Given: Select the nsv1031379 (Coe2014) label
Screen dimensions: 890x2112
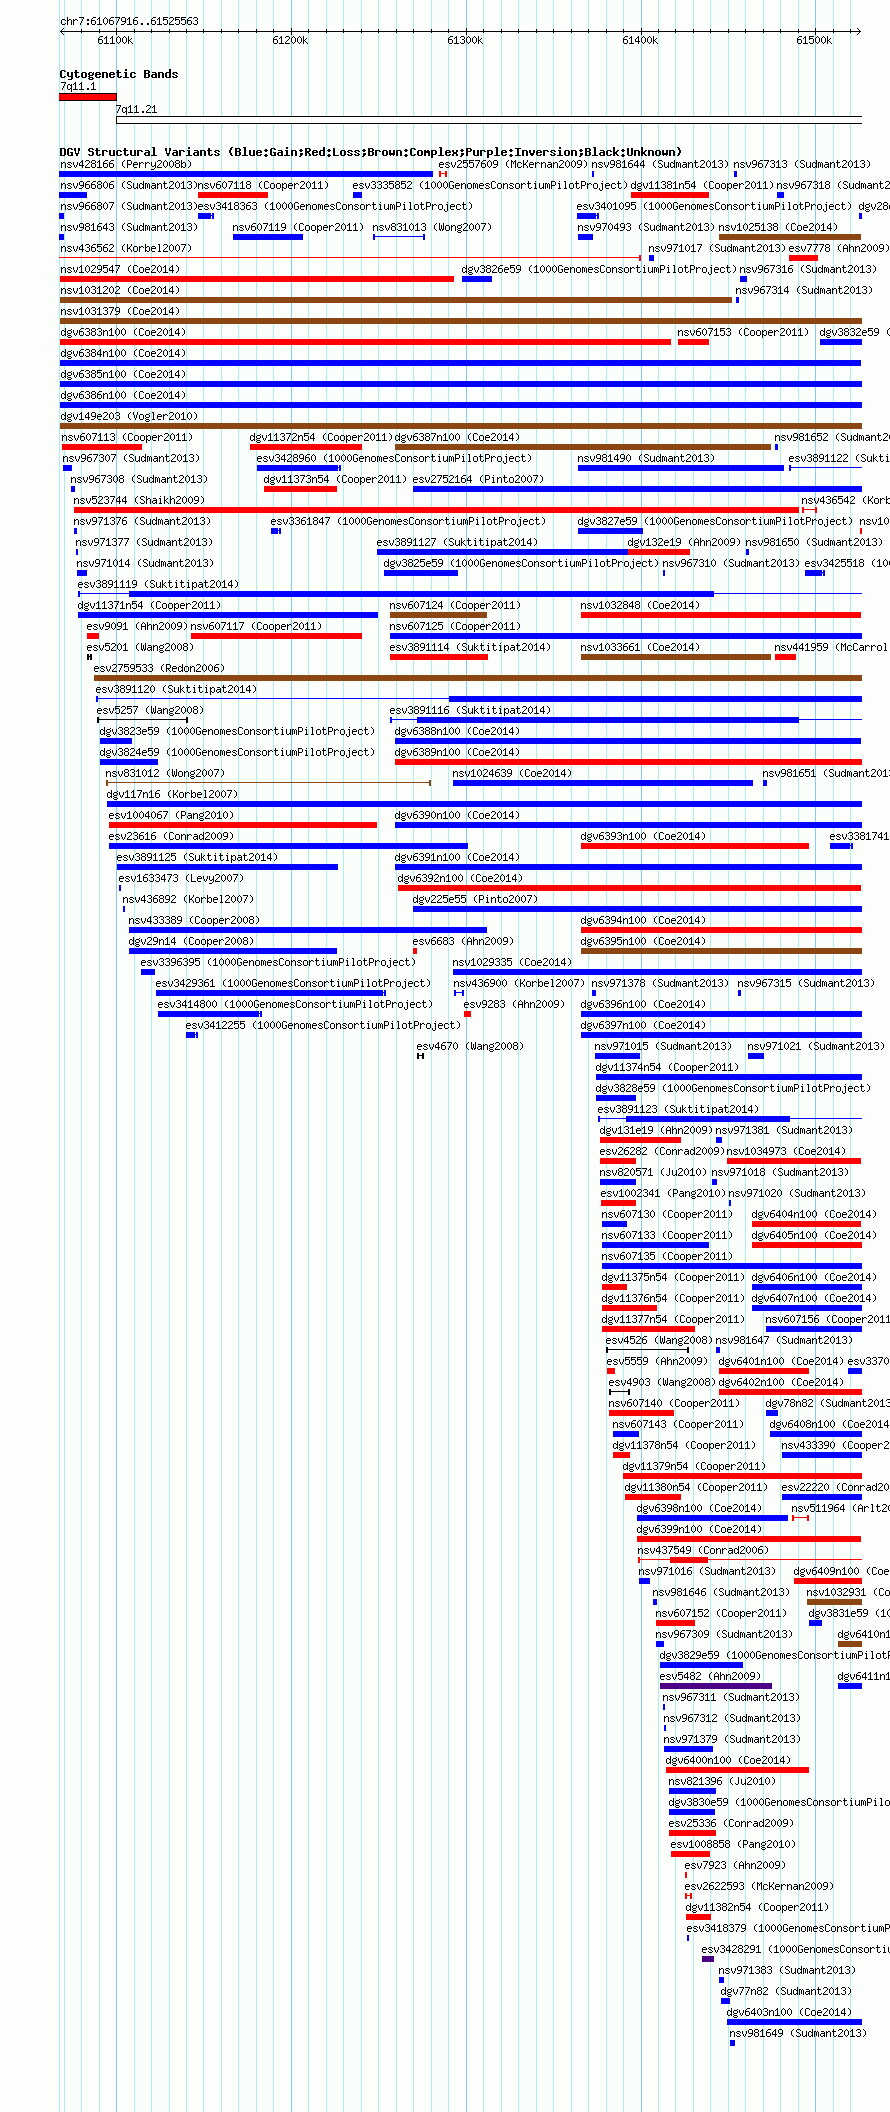Looking at the screenshot, I should click(x=120, y=311).
